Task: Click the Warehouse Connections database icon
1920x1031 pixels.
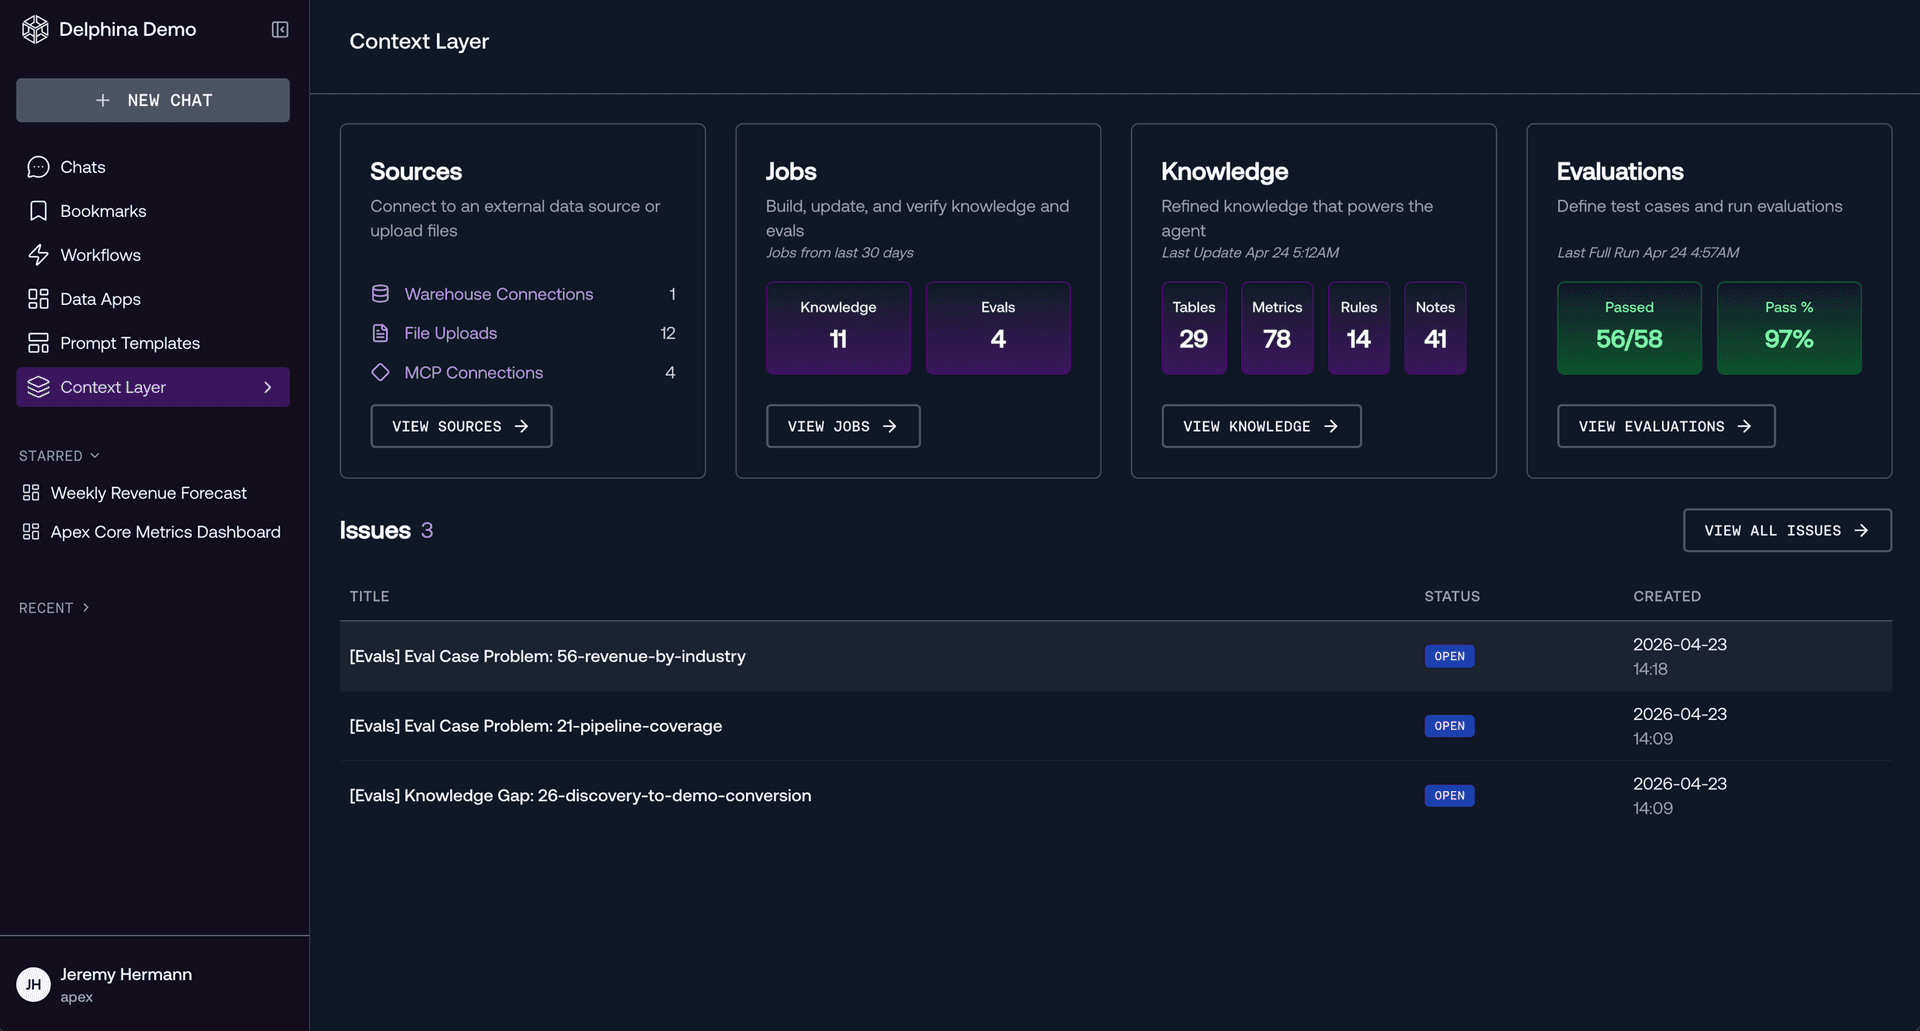Action: point(380,294)
